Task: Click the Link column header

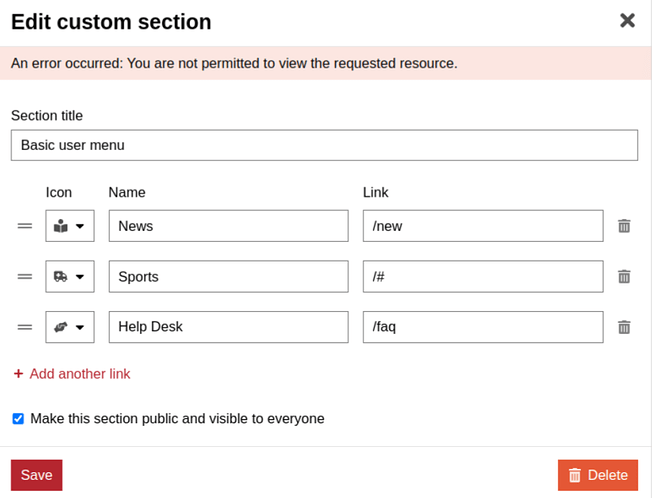Action: coord(375,192)
